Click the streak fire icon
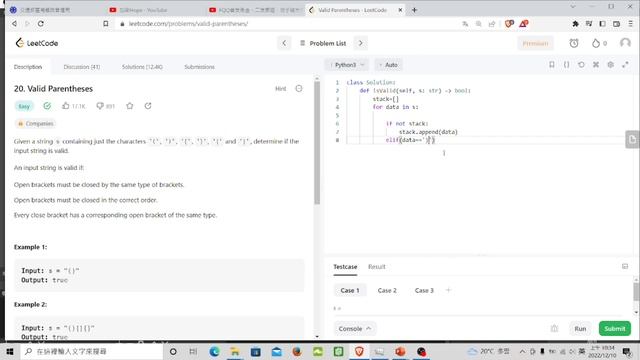640x360 pixels. coord(596,43)
